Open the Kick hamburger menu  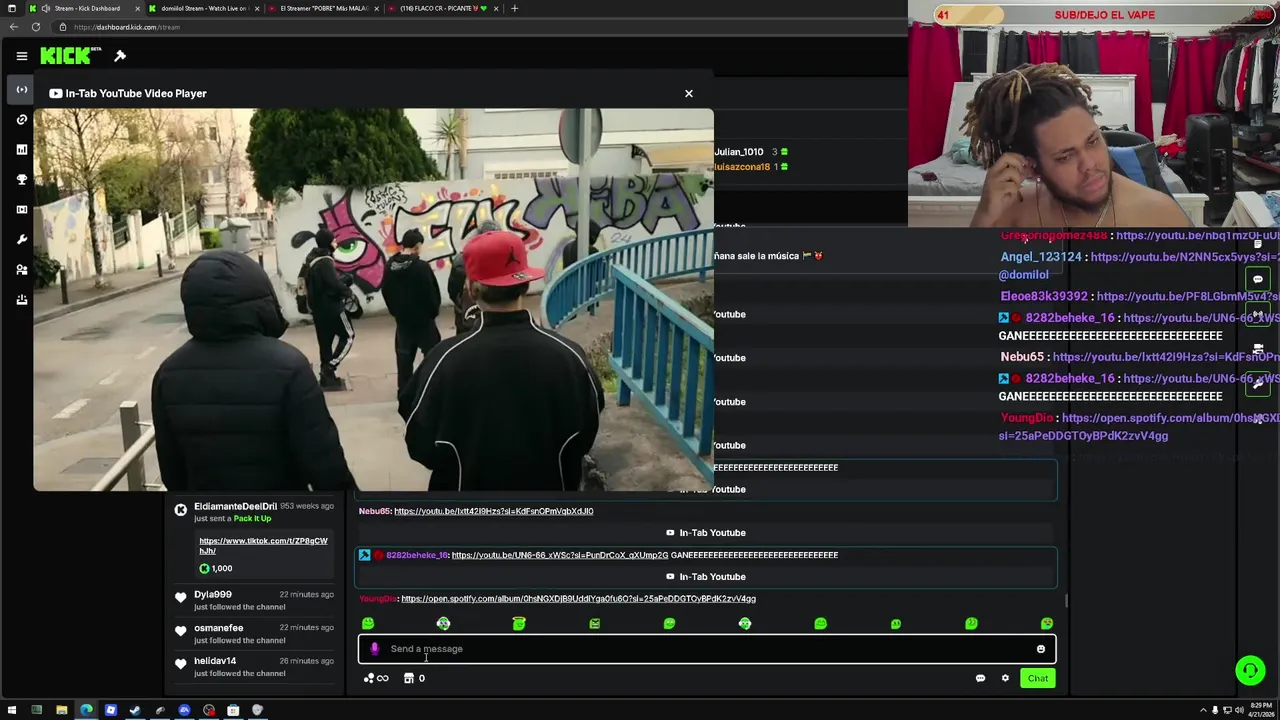21,56
